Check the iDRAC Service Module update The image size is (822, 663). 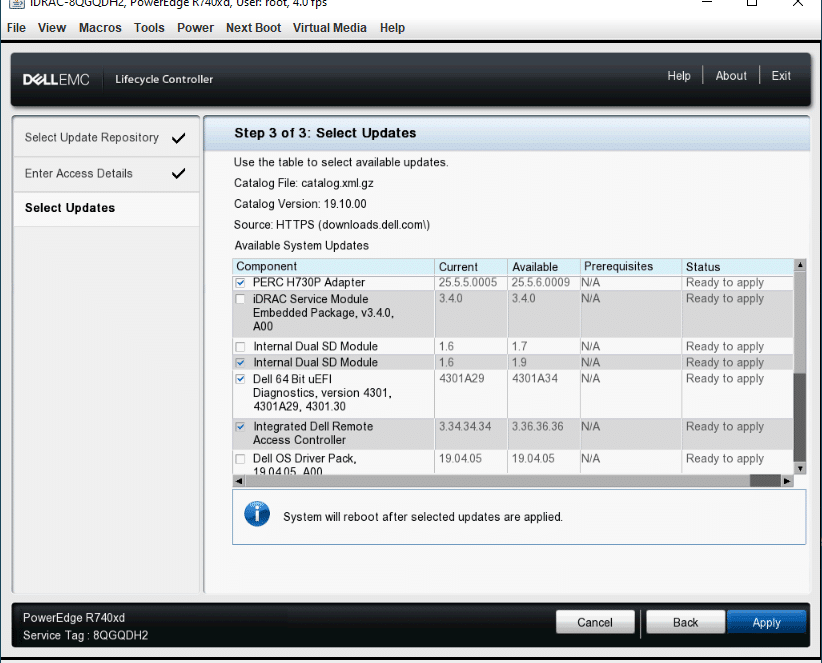[x=241, y=299]
